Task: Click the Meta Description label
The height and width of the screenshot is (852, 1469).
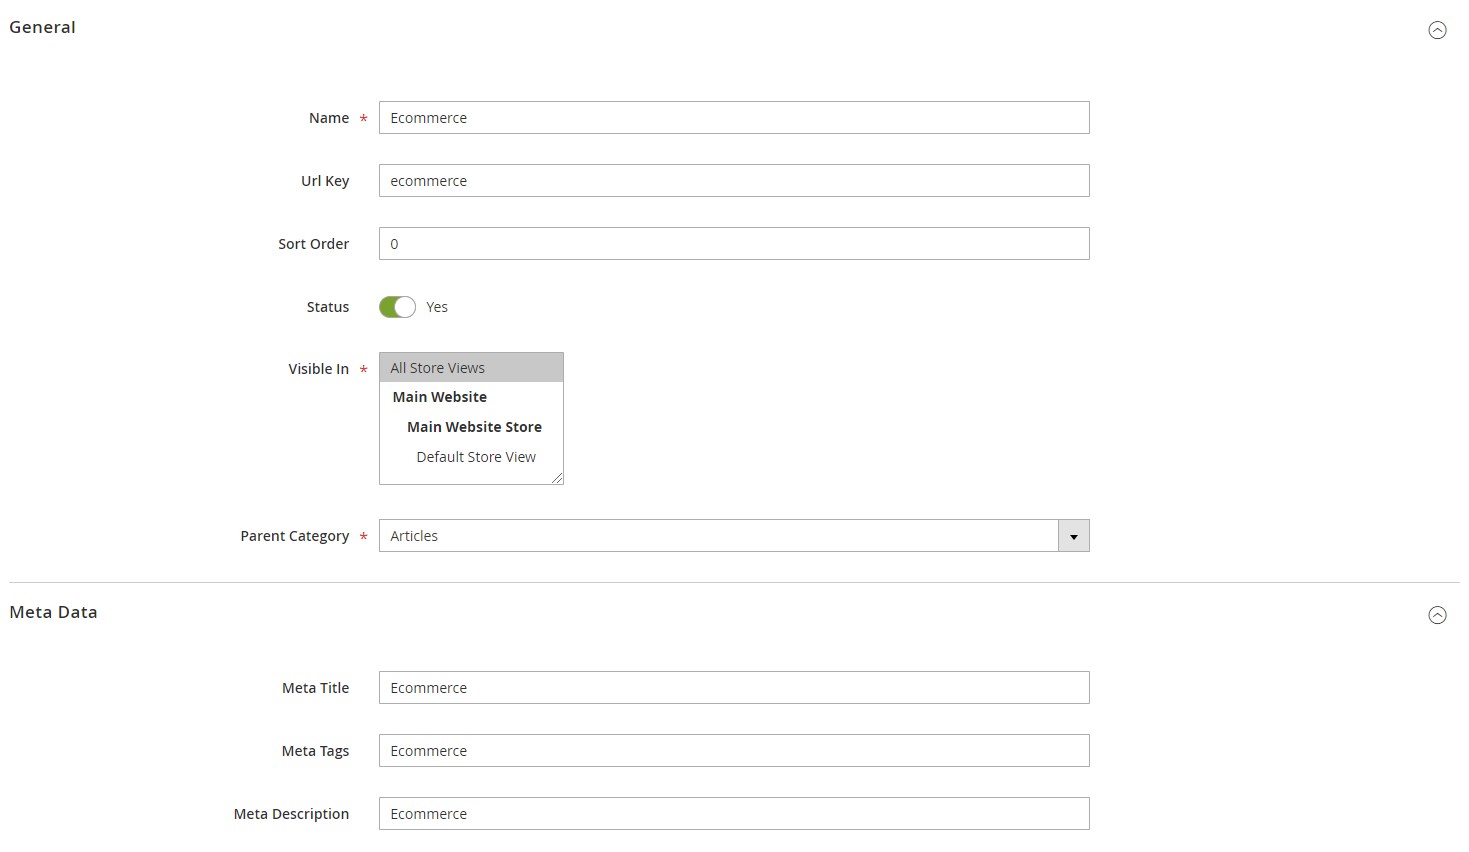Action: (x=292, y=814)
